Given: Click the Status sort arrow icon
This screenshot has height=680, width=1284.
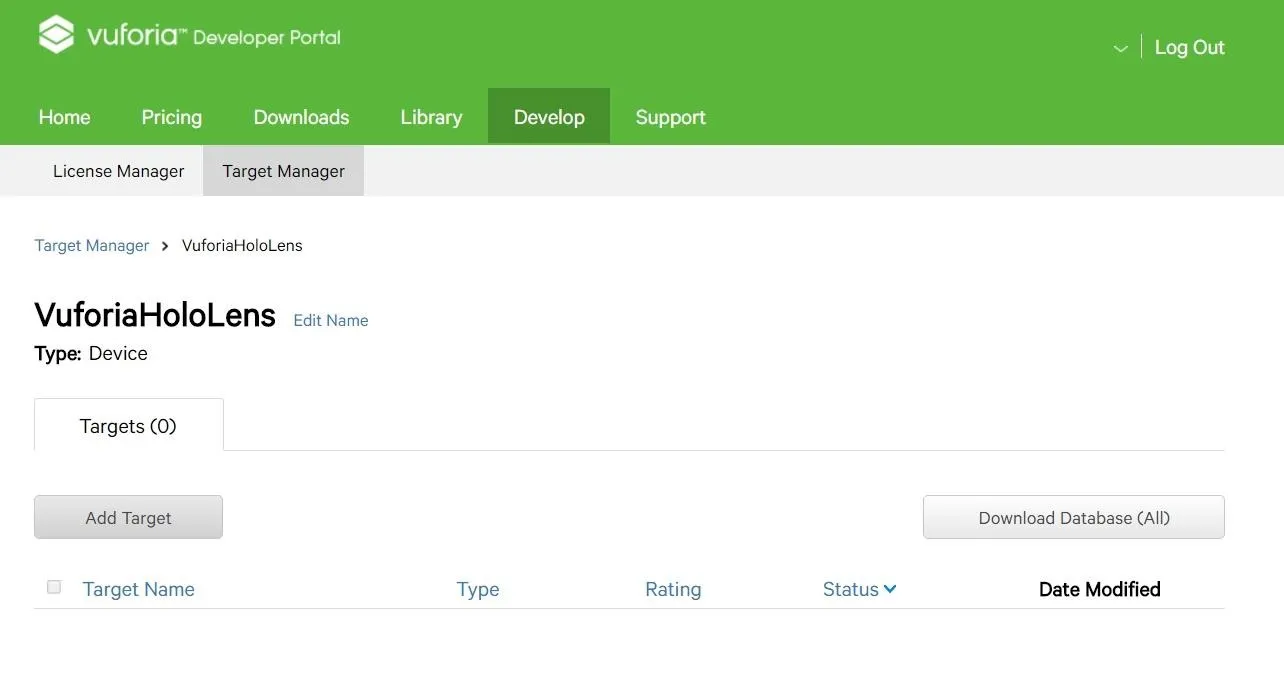Looking at the screenshot, I should (x=890, y=589).
